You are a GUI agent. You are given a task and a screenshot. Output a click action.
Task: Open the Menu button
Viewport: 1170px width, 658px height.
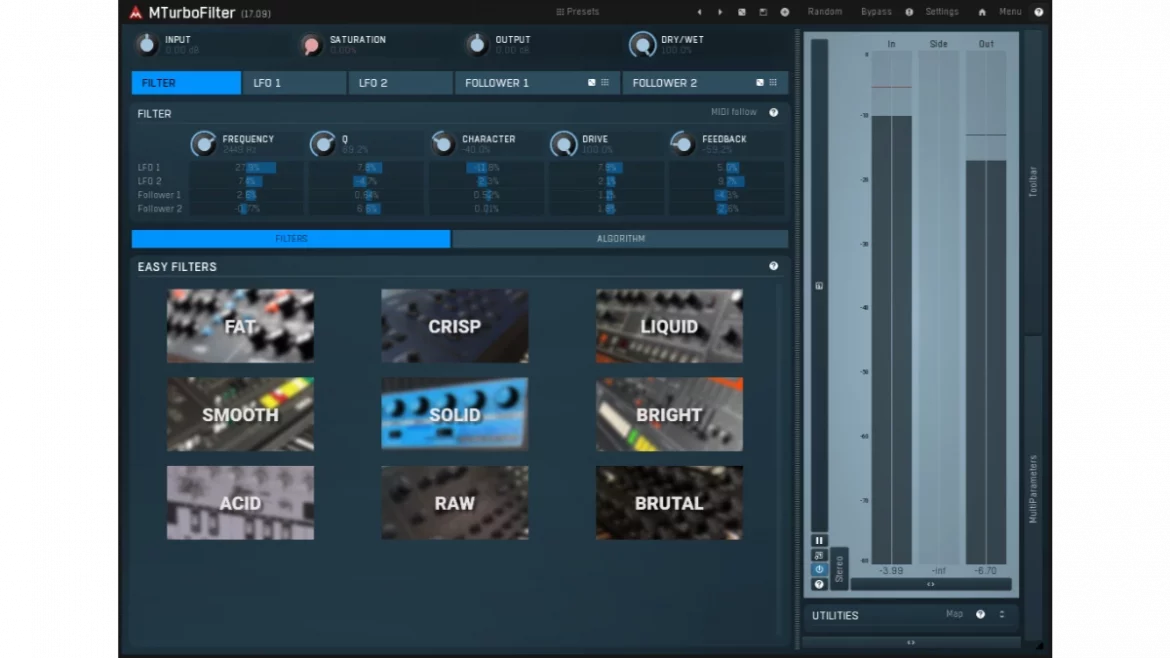(x=1010, y=12)
